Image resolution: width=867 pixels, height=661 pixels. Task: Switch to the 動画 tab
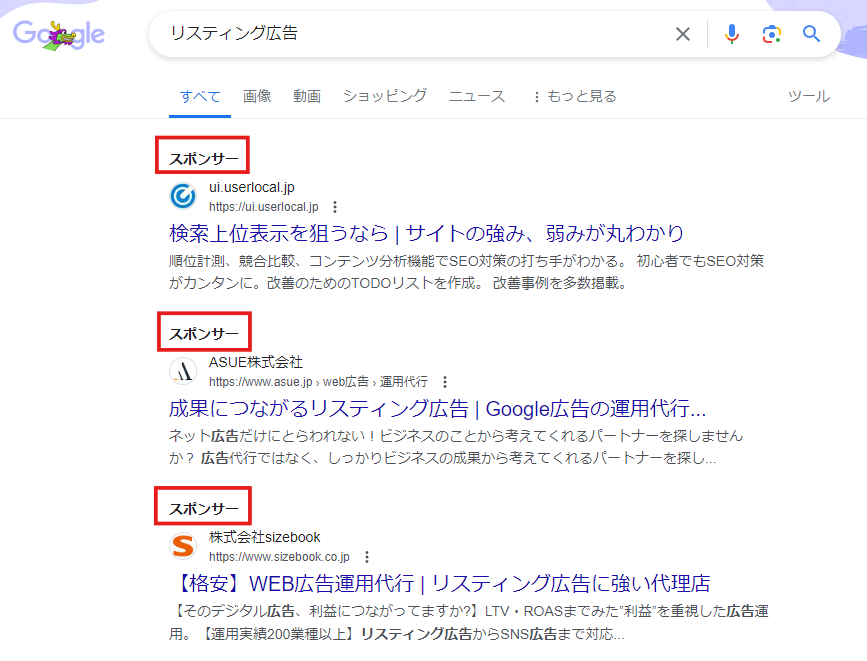point(307,96)
